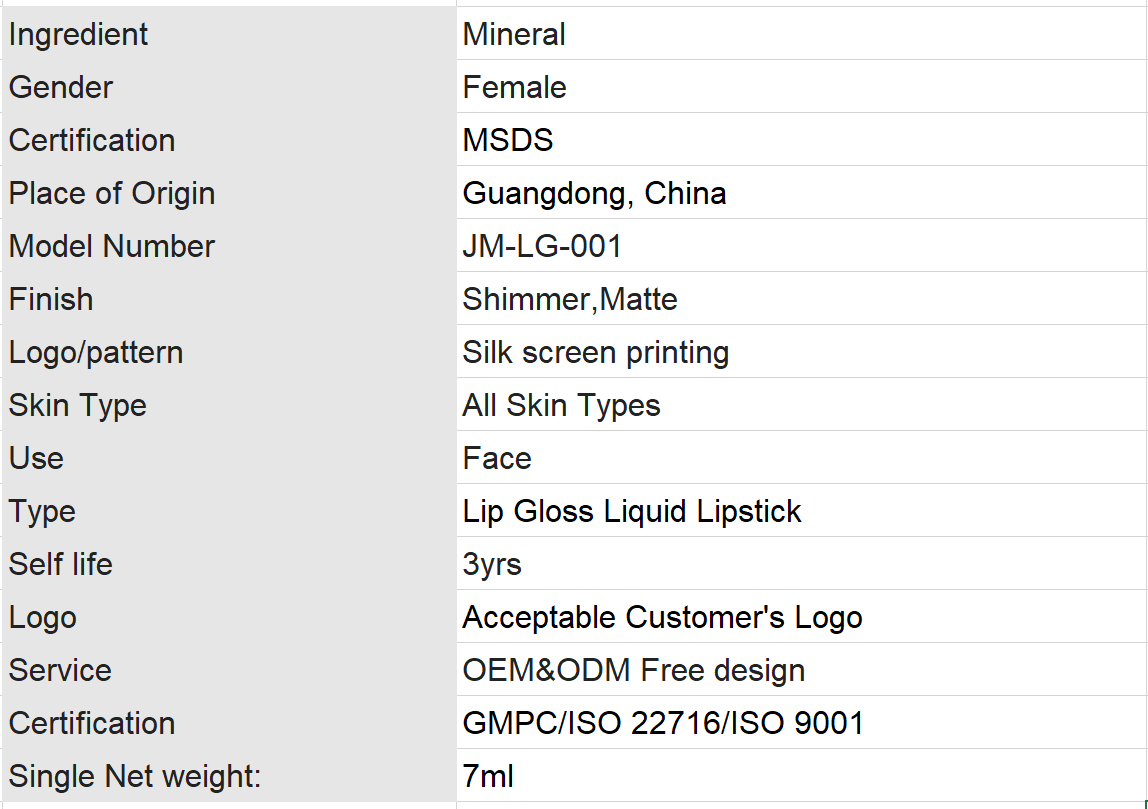Select the Ingredient label cell
1148x809 pixels.
(x=229, y=34)
